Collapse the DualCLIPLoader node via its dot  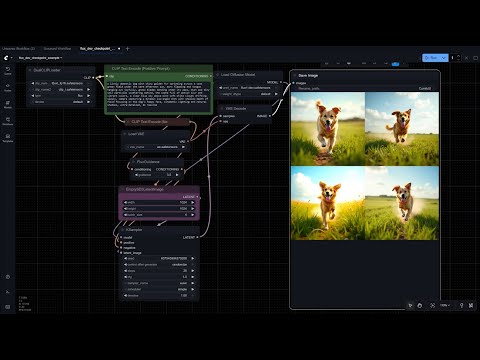(x=30, y=70)
